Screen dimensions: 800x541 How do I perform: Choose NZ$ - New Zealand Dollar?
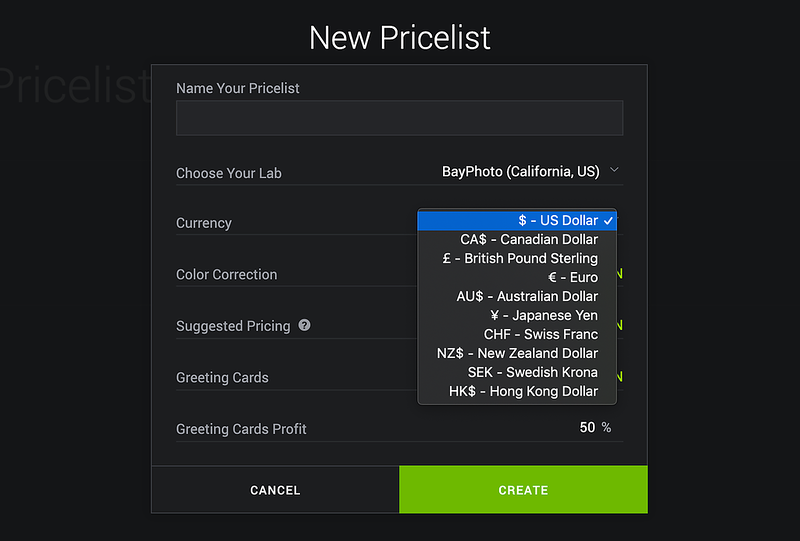click(517, 353)
